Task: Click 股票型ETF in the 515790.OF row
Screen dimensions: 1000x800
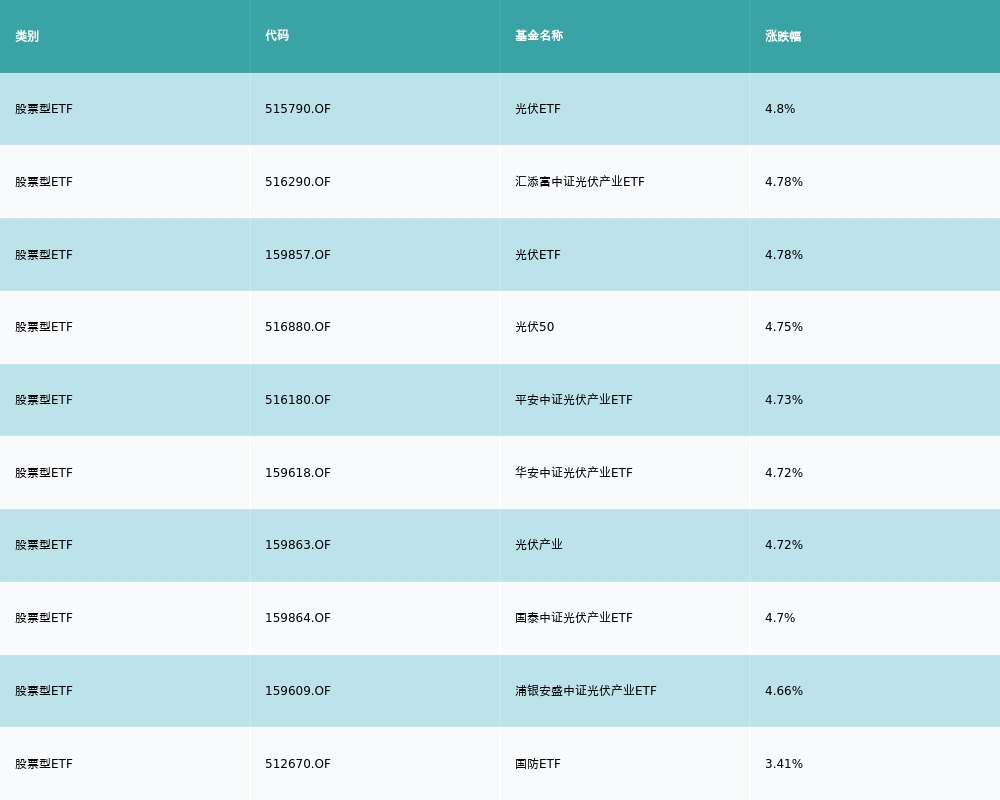Action: 44,109
